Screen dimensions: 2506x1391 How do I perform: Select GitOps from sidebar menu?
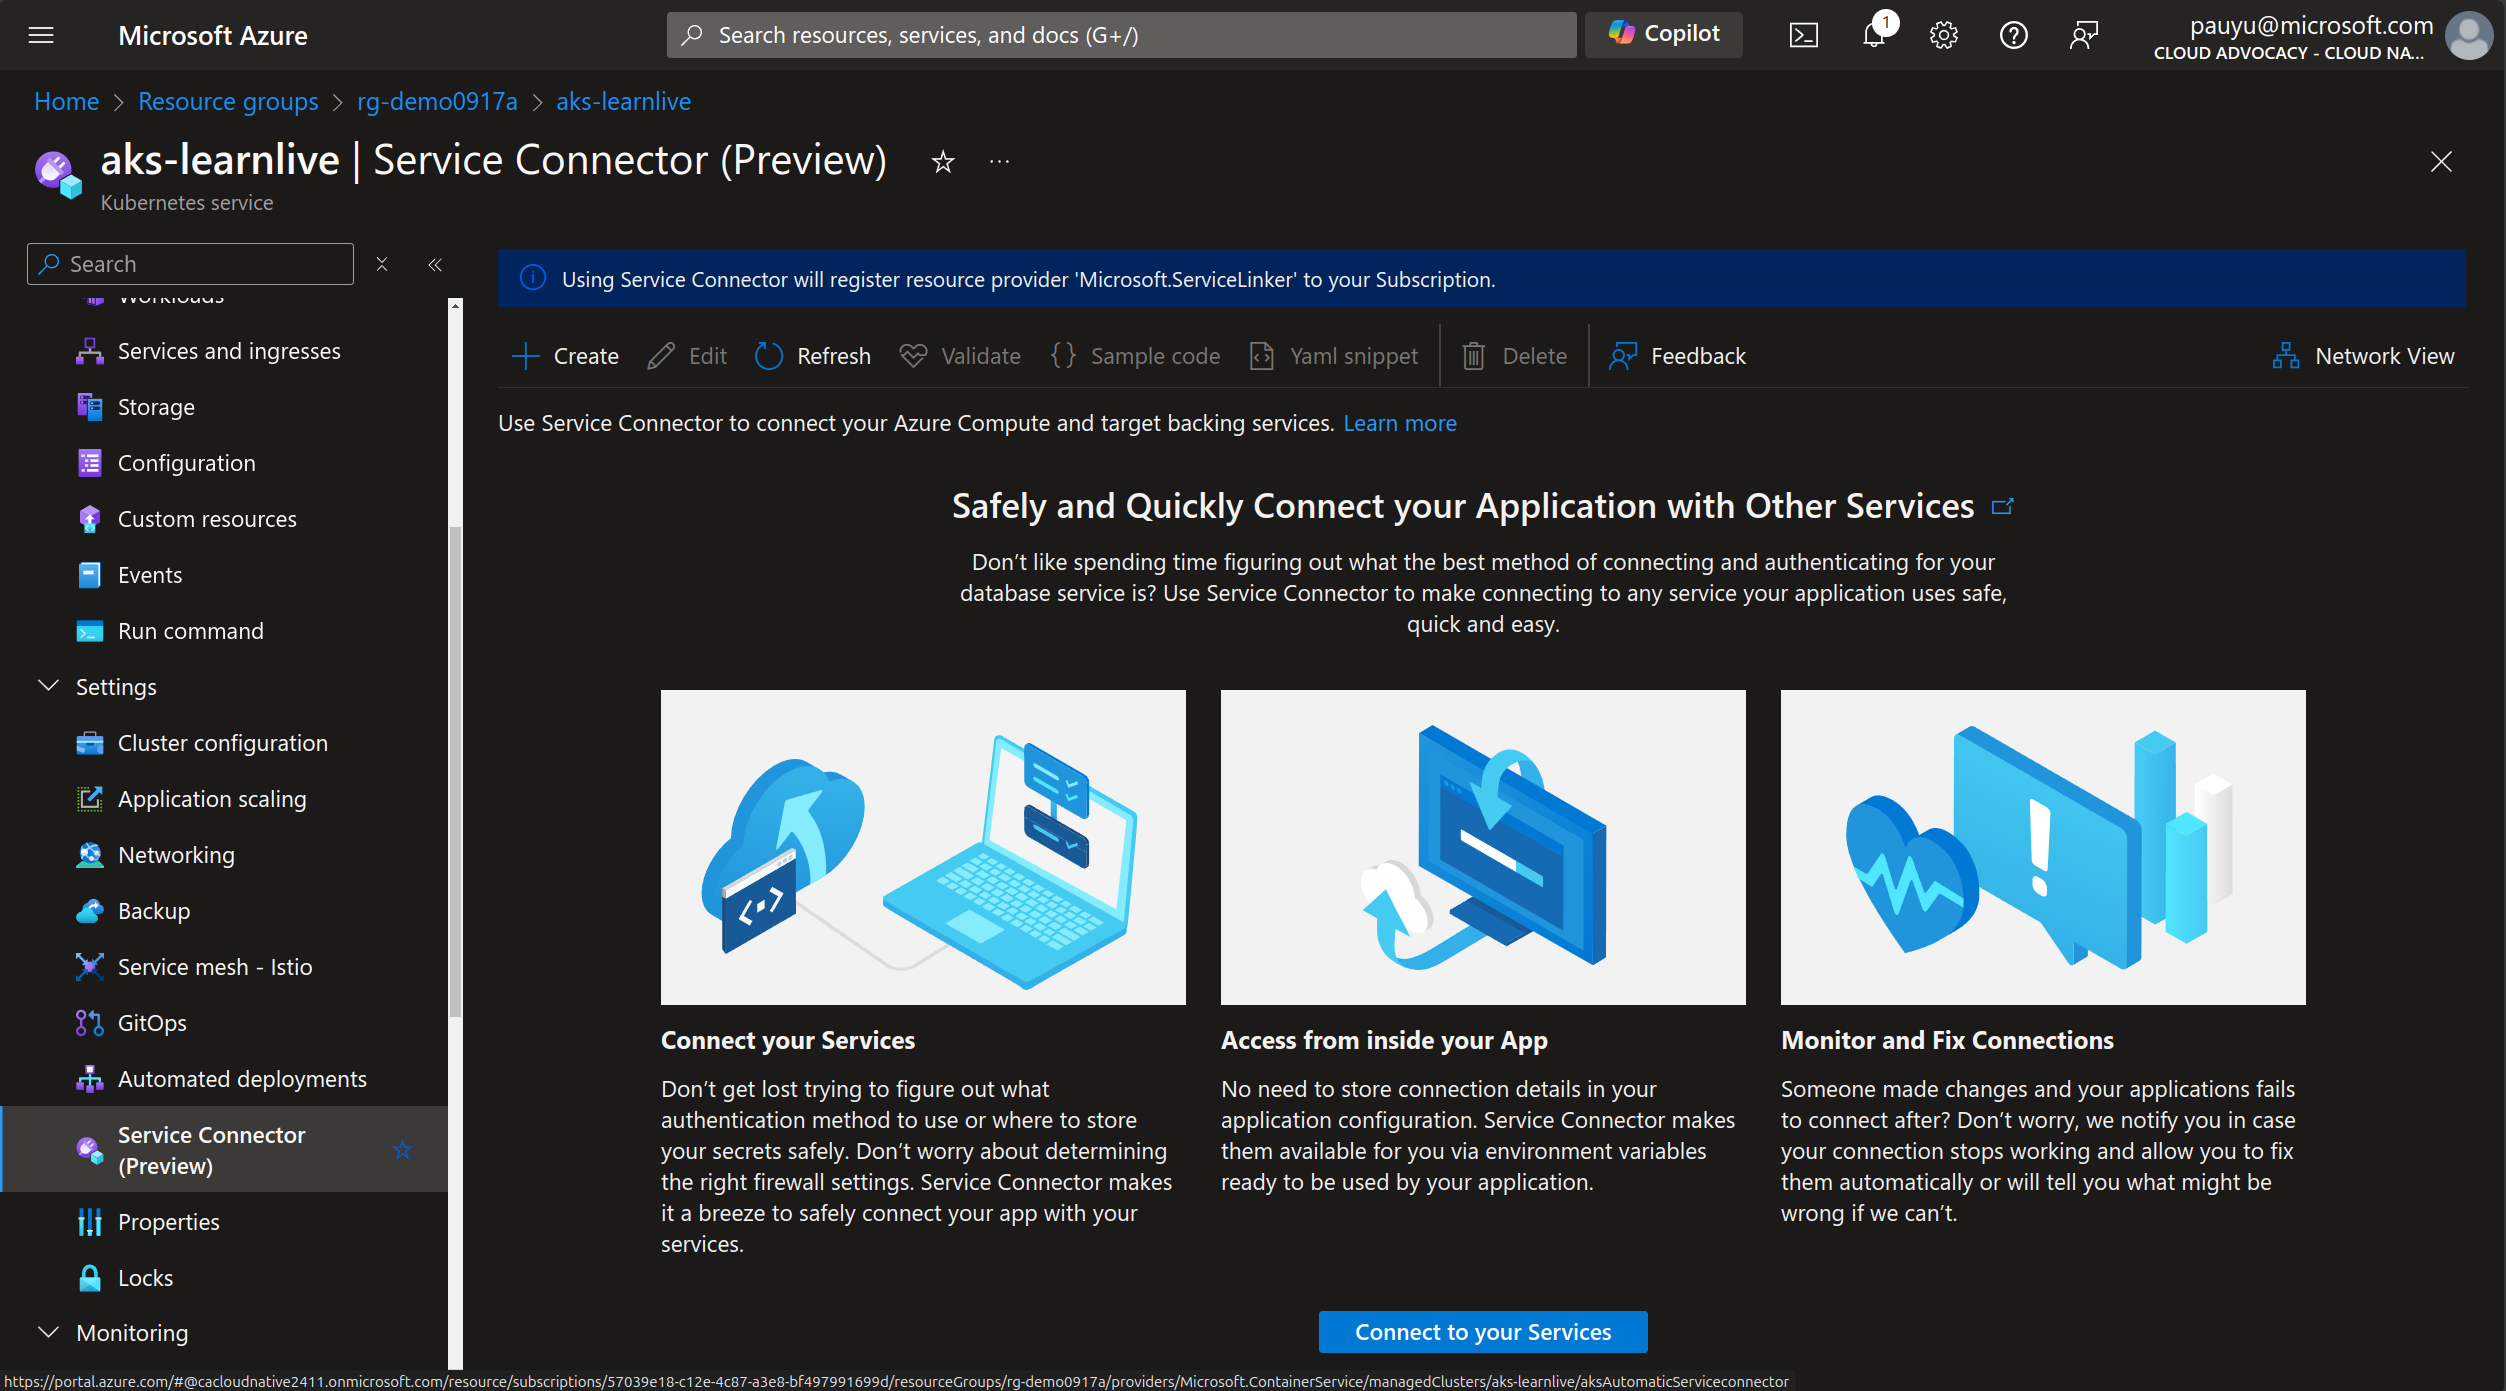(152, 1021)
